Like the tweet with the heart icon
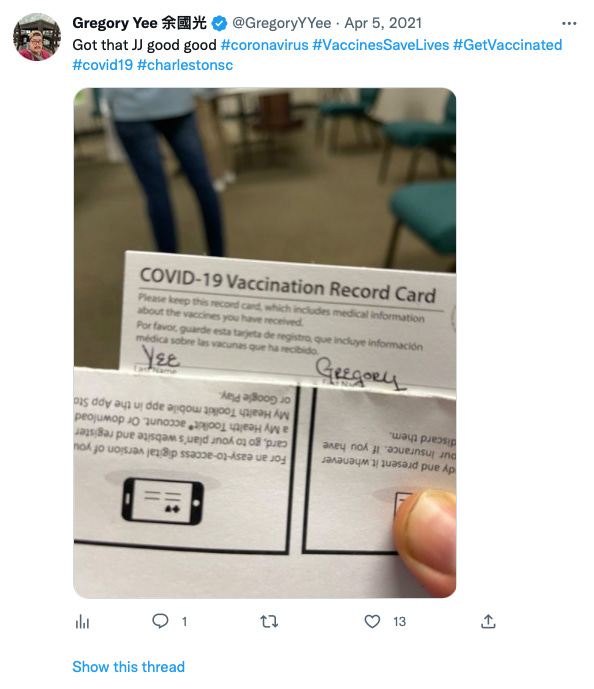 pyautogui.click(x=372, y=621)
